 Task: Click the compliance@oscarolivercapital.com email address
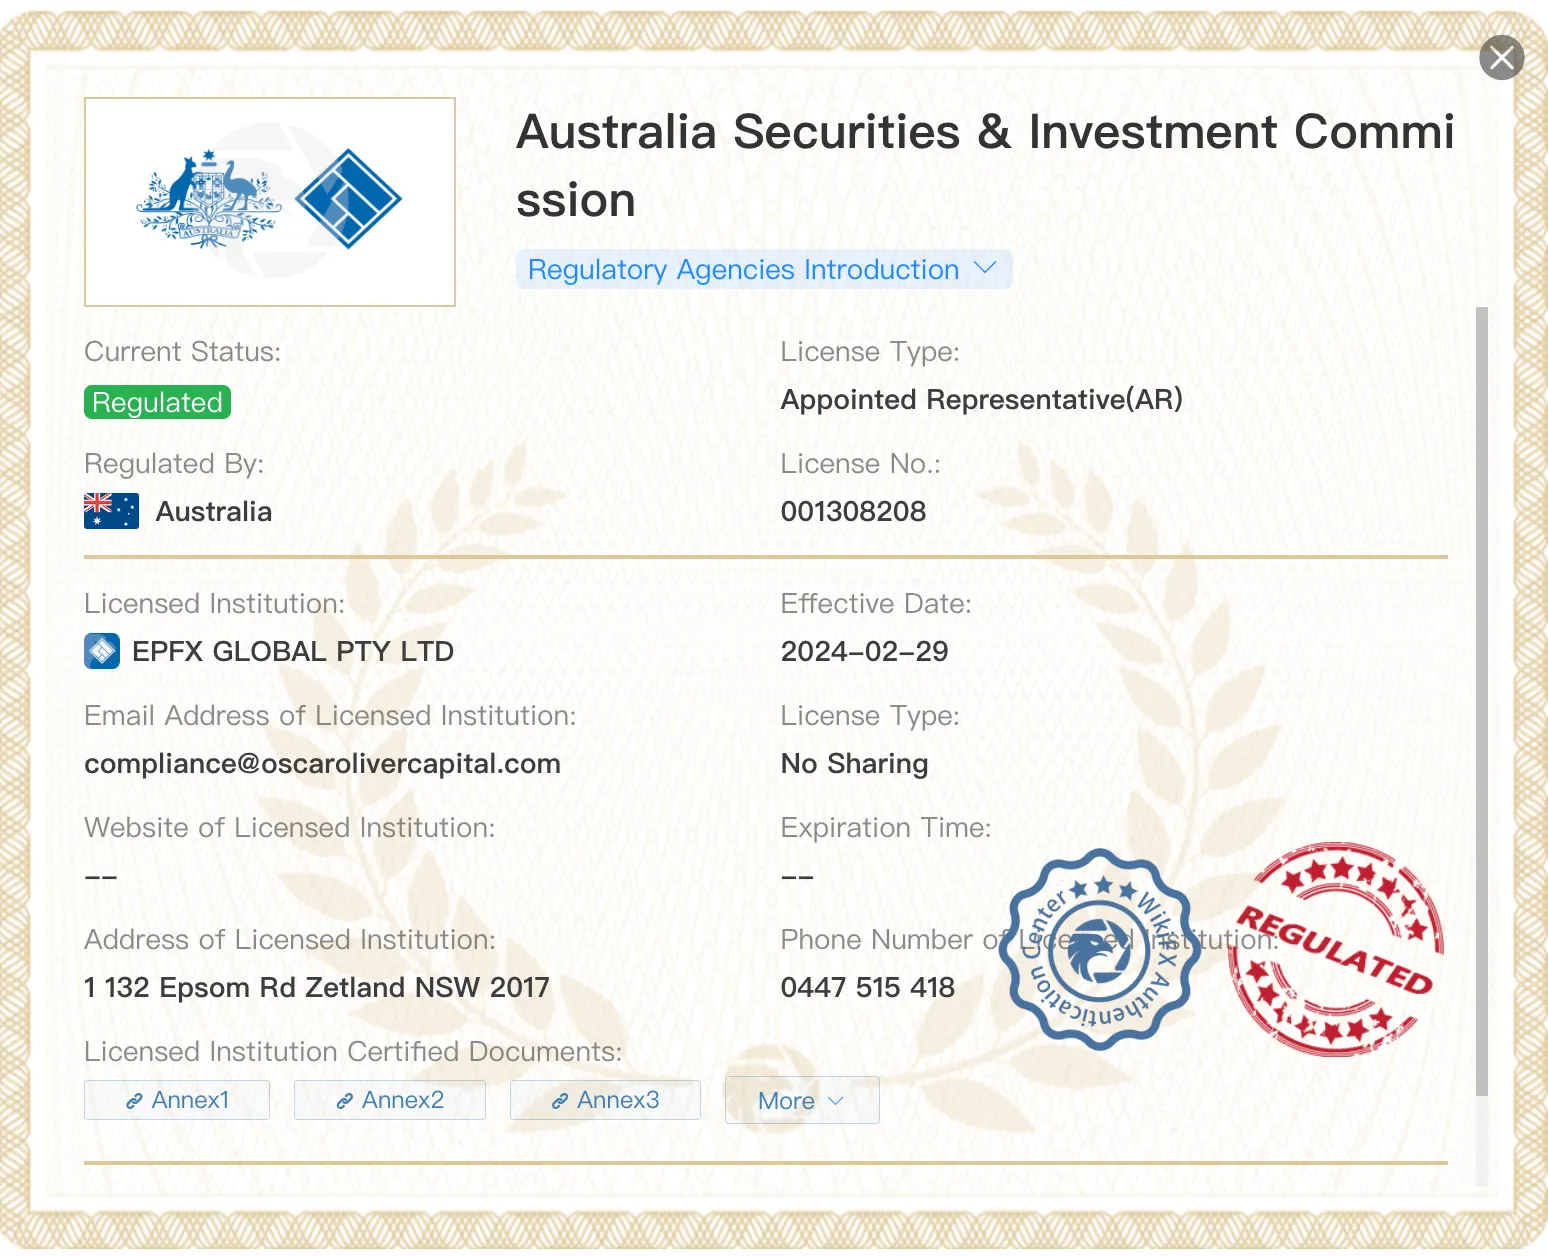point(322,764)
